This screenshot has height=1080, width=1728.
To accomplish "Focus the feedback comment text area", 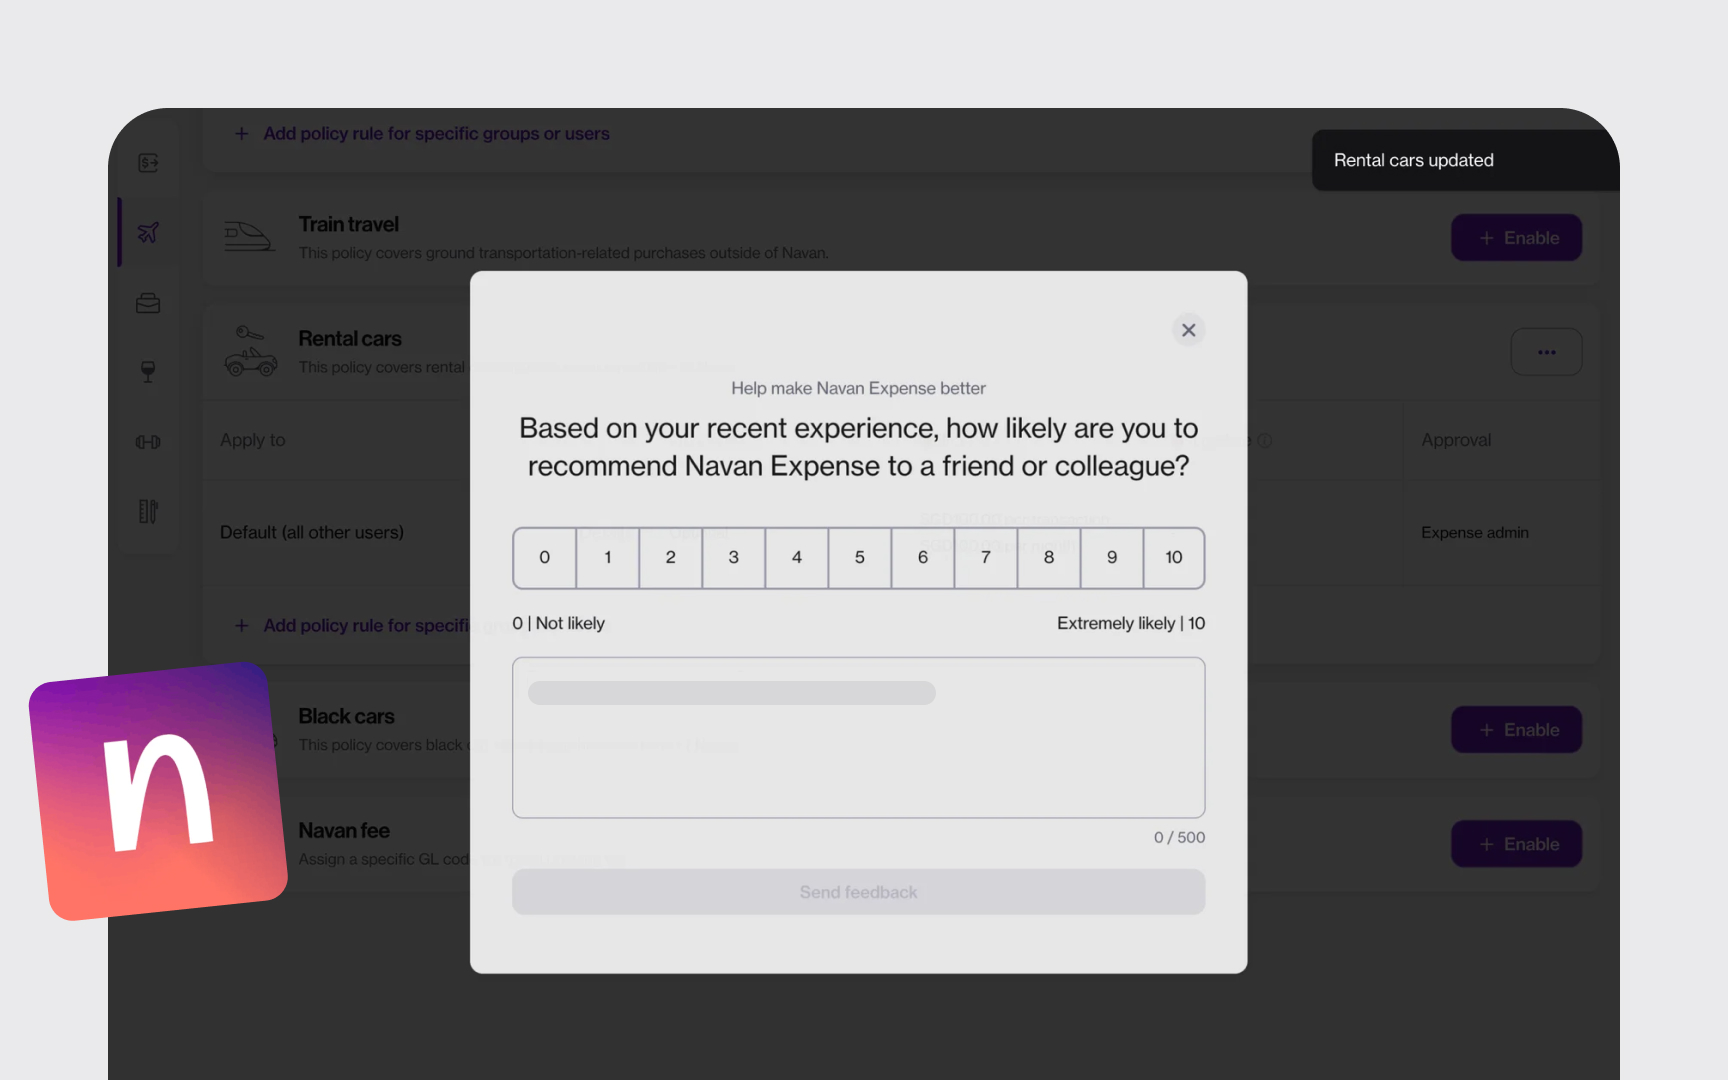I will pos(859,738).
